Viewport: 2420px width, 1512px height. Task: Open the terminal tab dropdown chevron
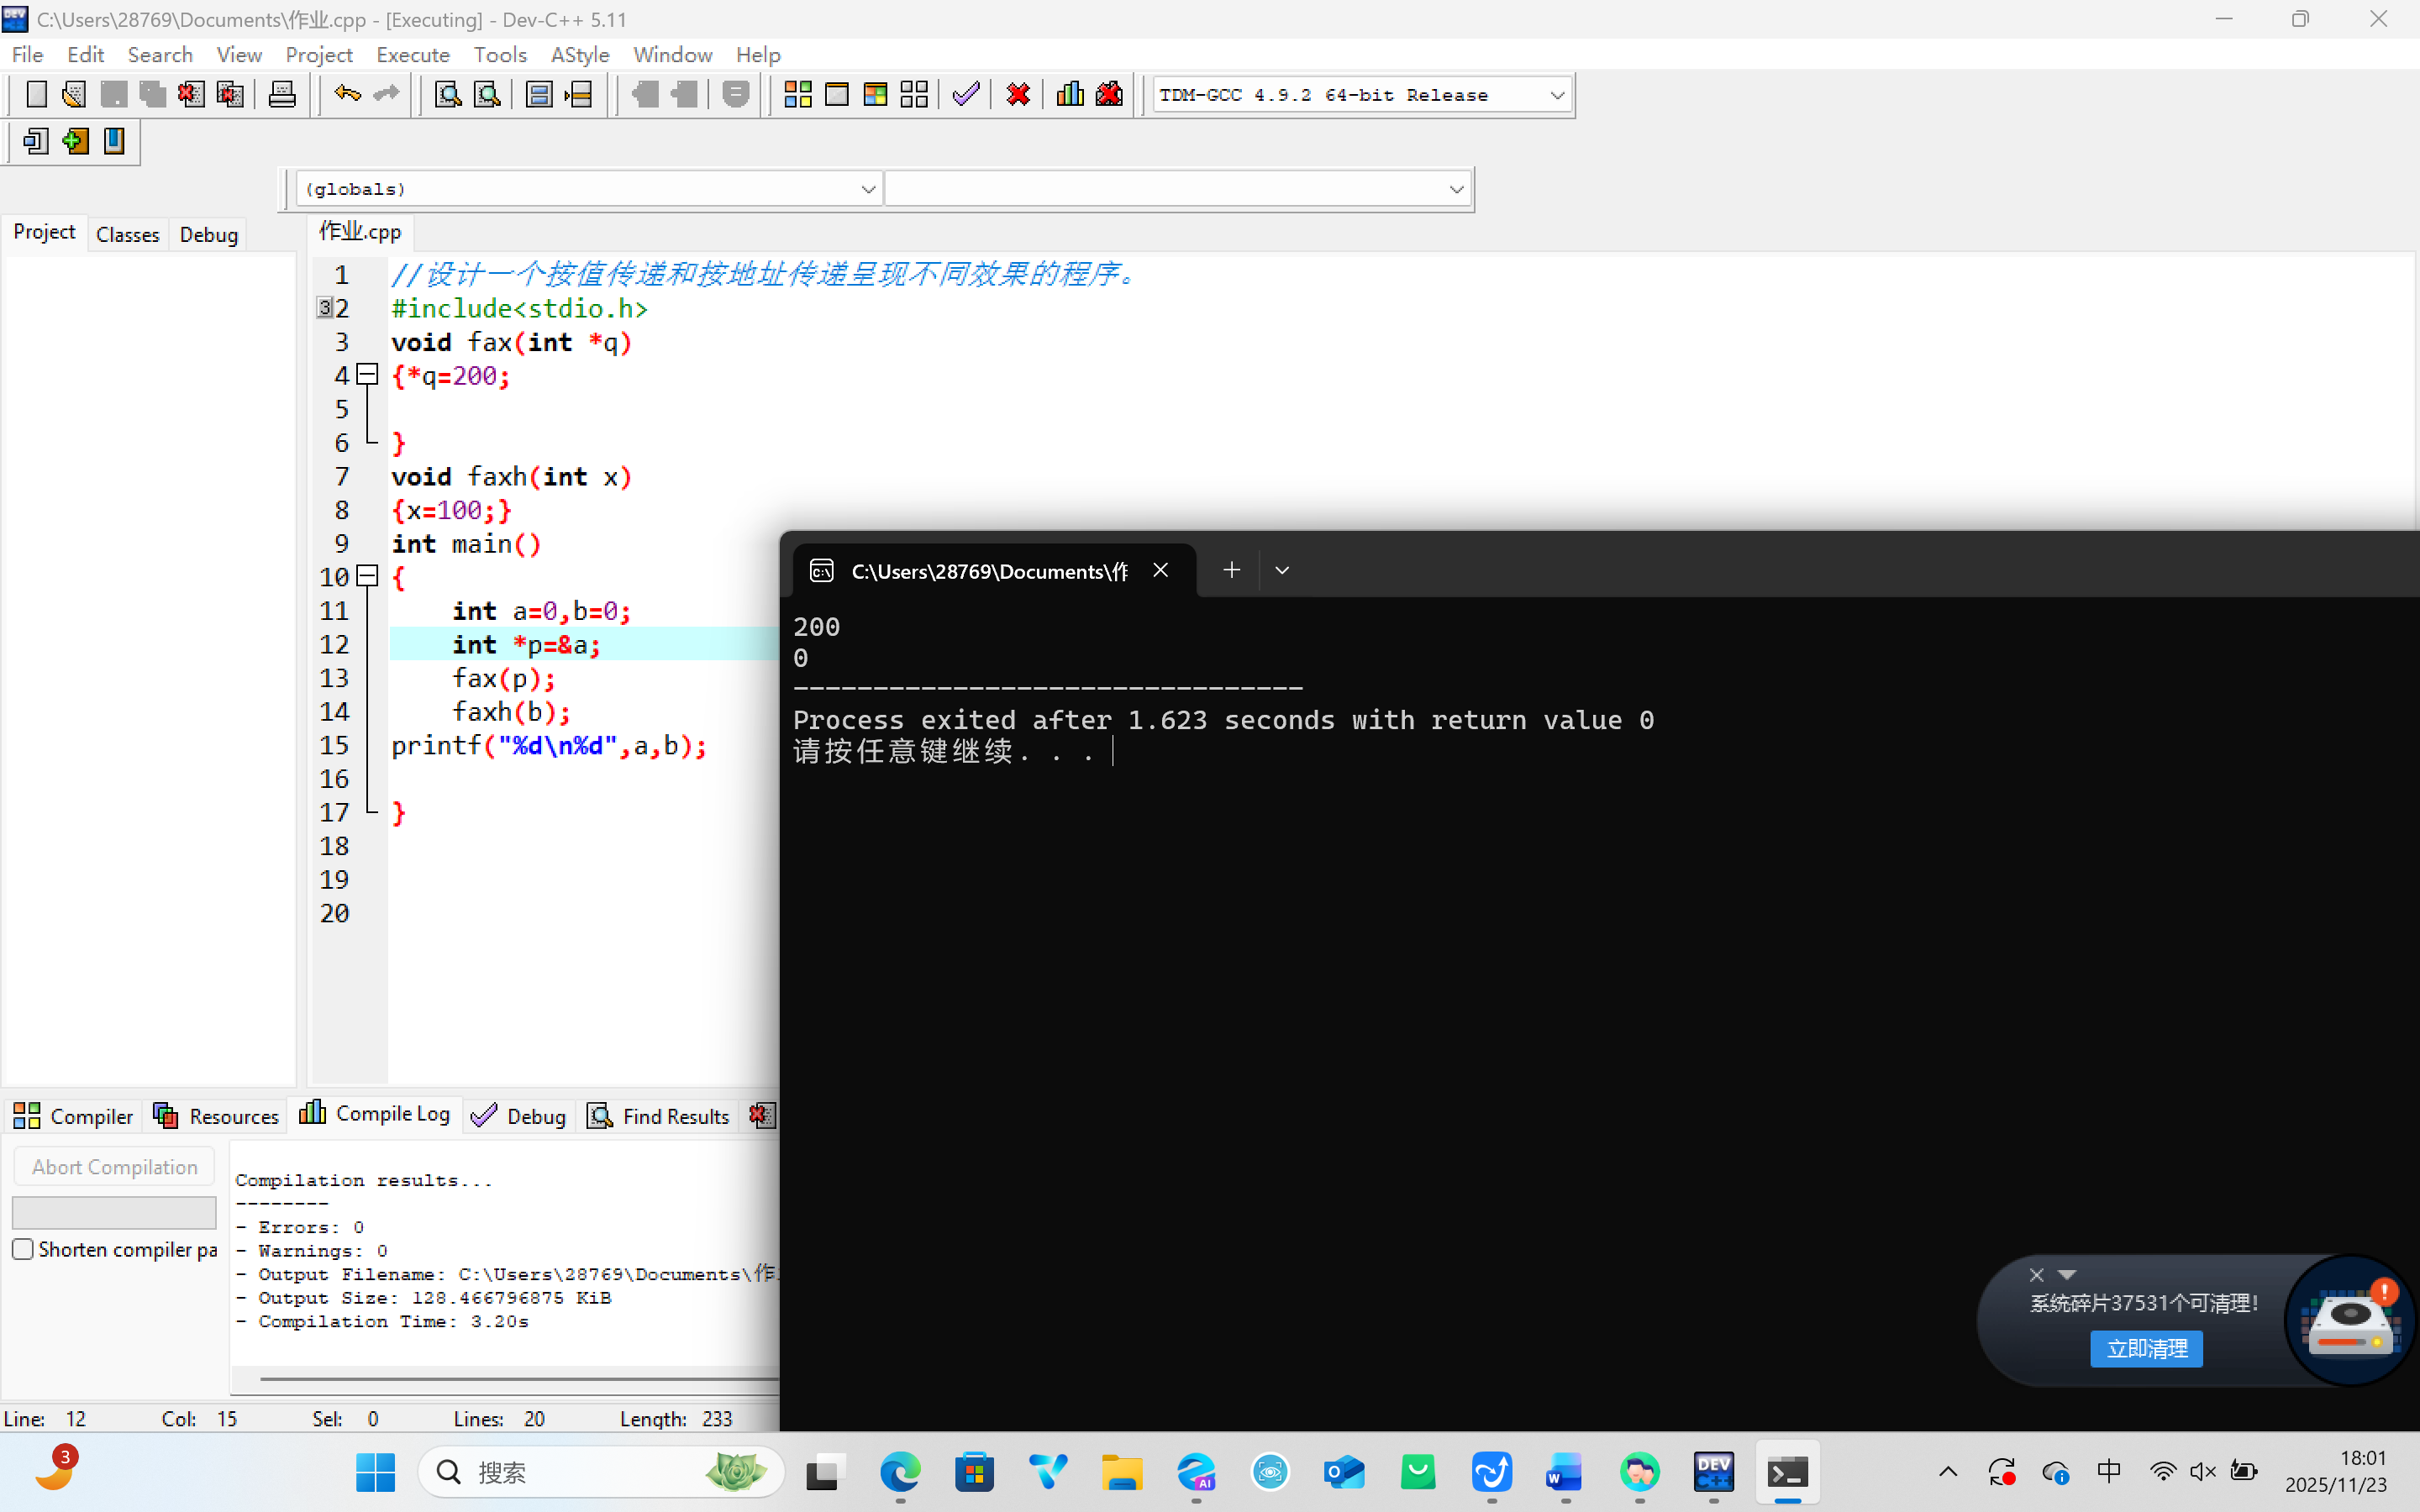click(x=1282, y=570)
